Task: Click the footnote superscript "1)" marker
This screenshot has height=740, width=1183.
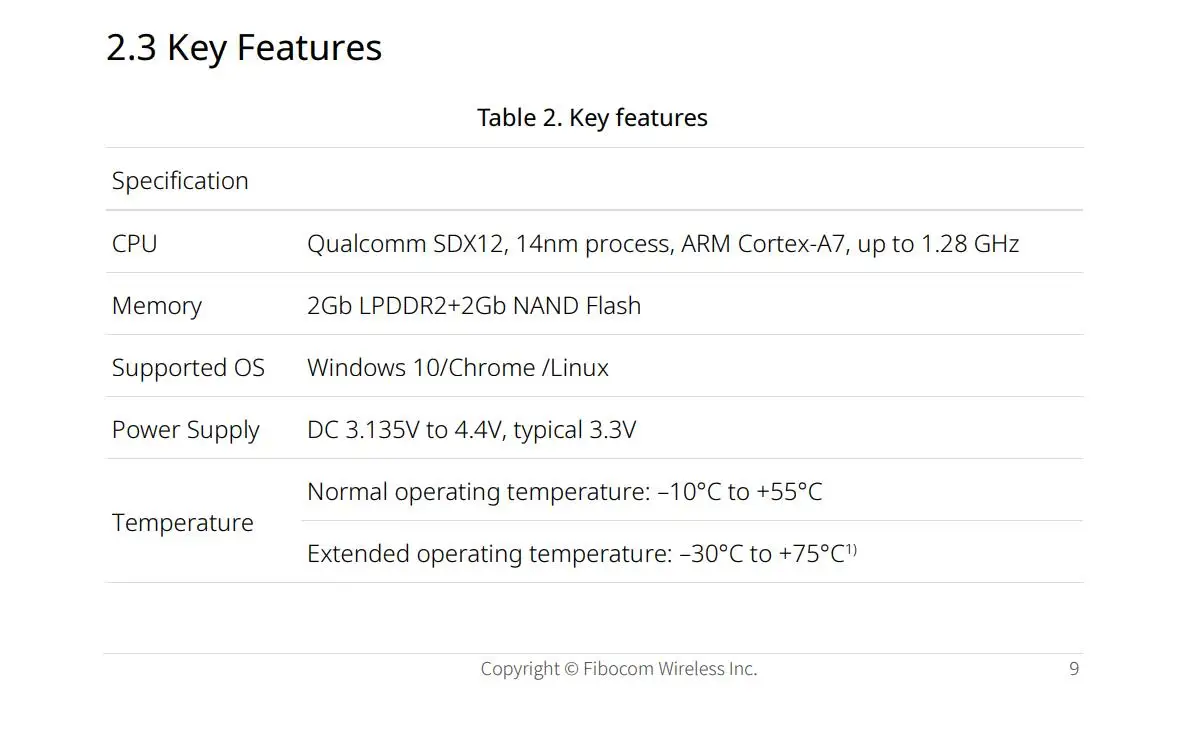Action: point(852,549)
